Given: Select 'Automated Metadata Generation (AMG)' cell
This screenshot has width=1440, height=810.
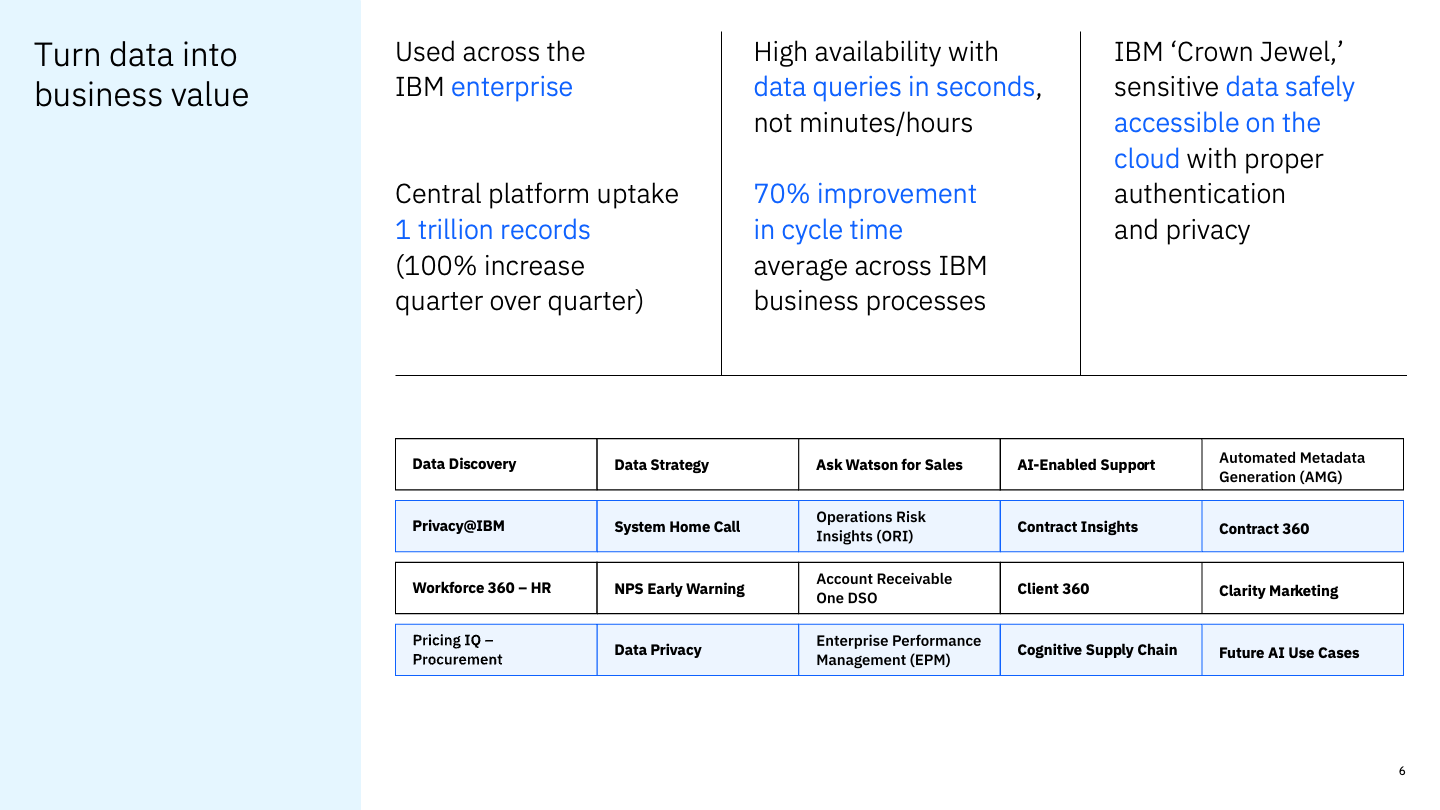Looking at the screenshot, I should 1302,464.
